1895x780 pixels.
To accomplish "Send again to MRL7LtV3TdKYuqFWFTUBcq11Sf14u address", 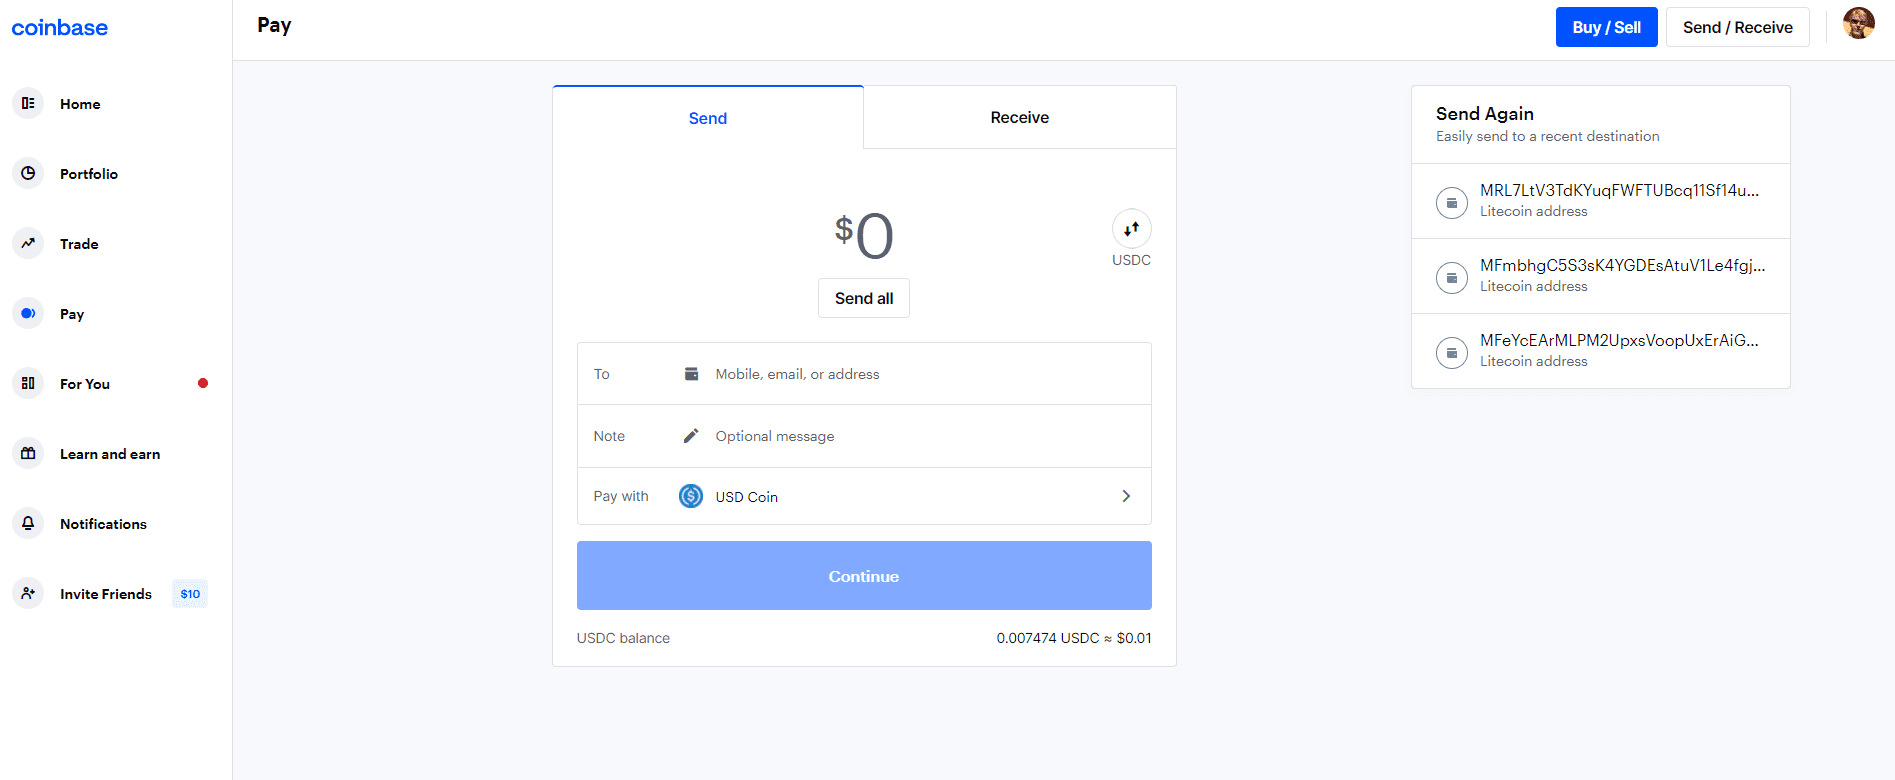I will point(1601,201).
